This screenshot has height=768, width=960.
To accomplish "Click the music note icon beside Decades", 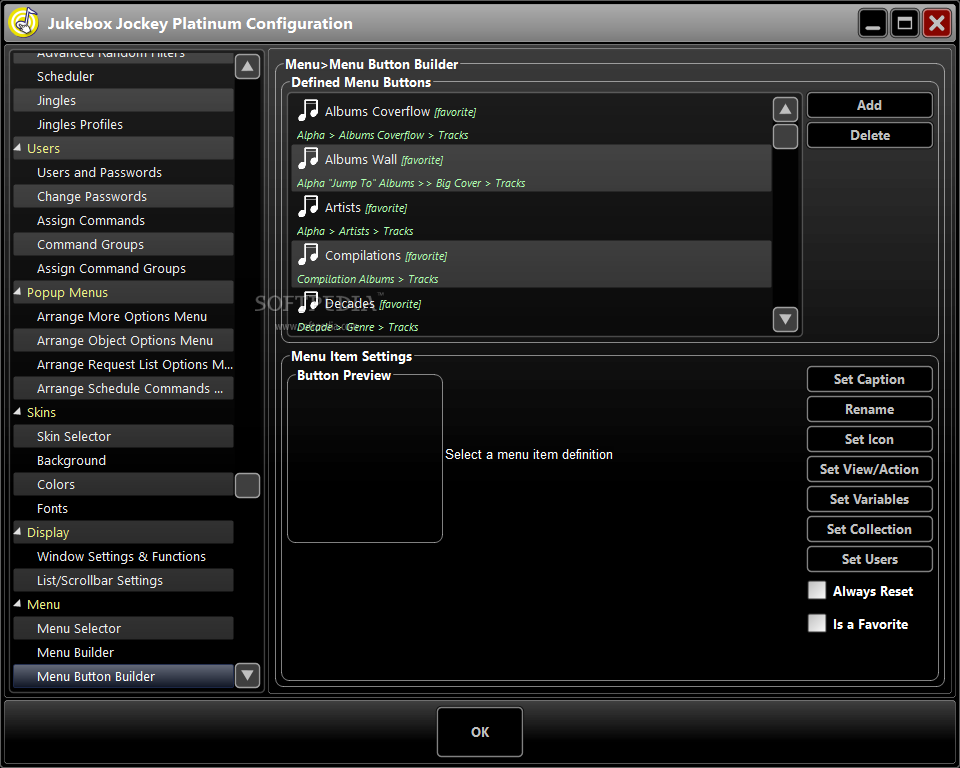I will [x=308, y=302].
